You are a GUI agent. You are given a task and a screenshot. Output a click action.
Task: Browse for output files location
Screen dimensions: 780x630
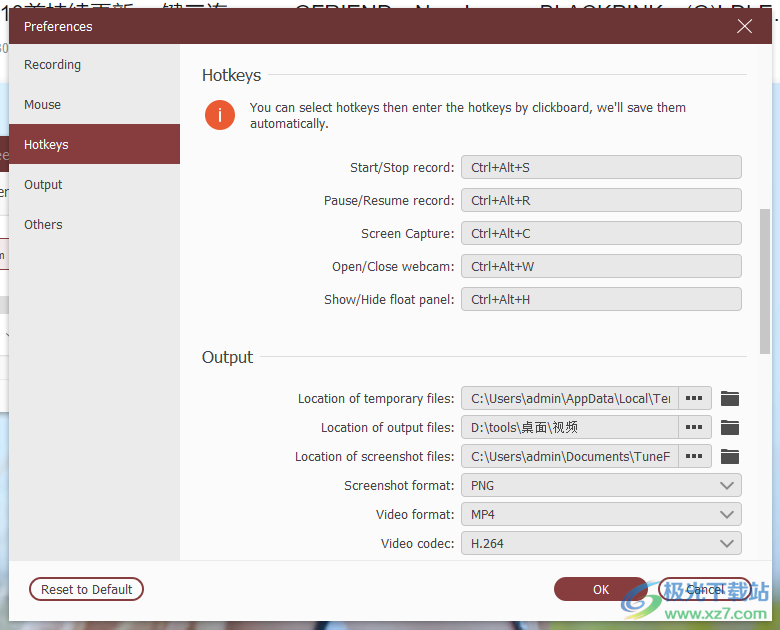pos(694,427)
